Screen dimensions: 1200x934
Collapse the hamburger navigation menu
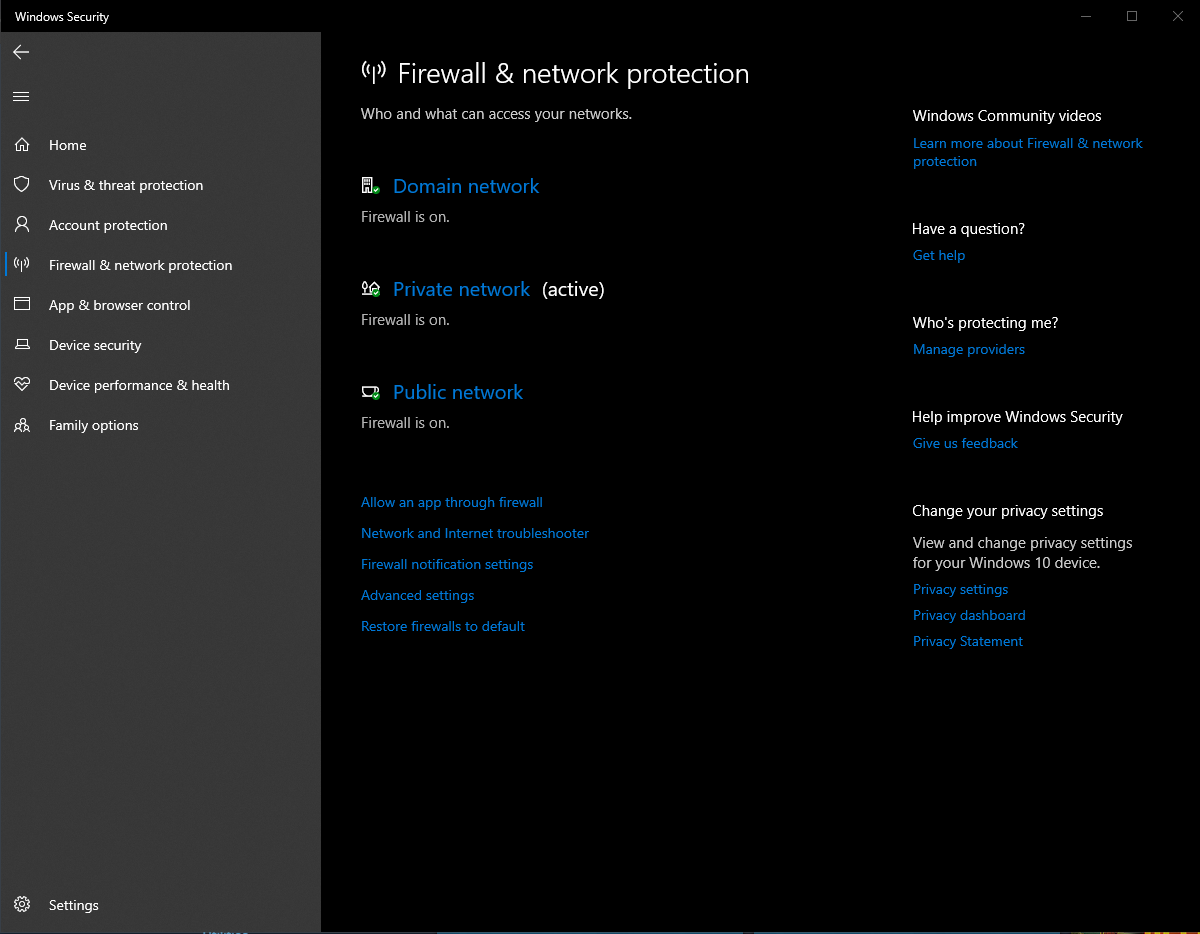tap(21, 97)
